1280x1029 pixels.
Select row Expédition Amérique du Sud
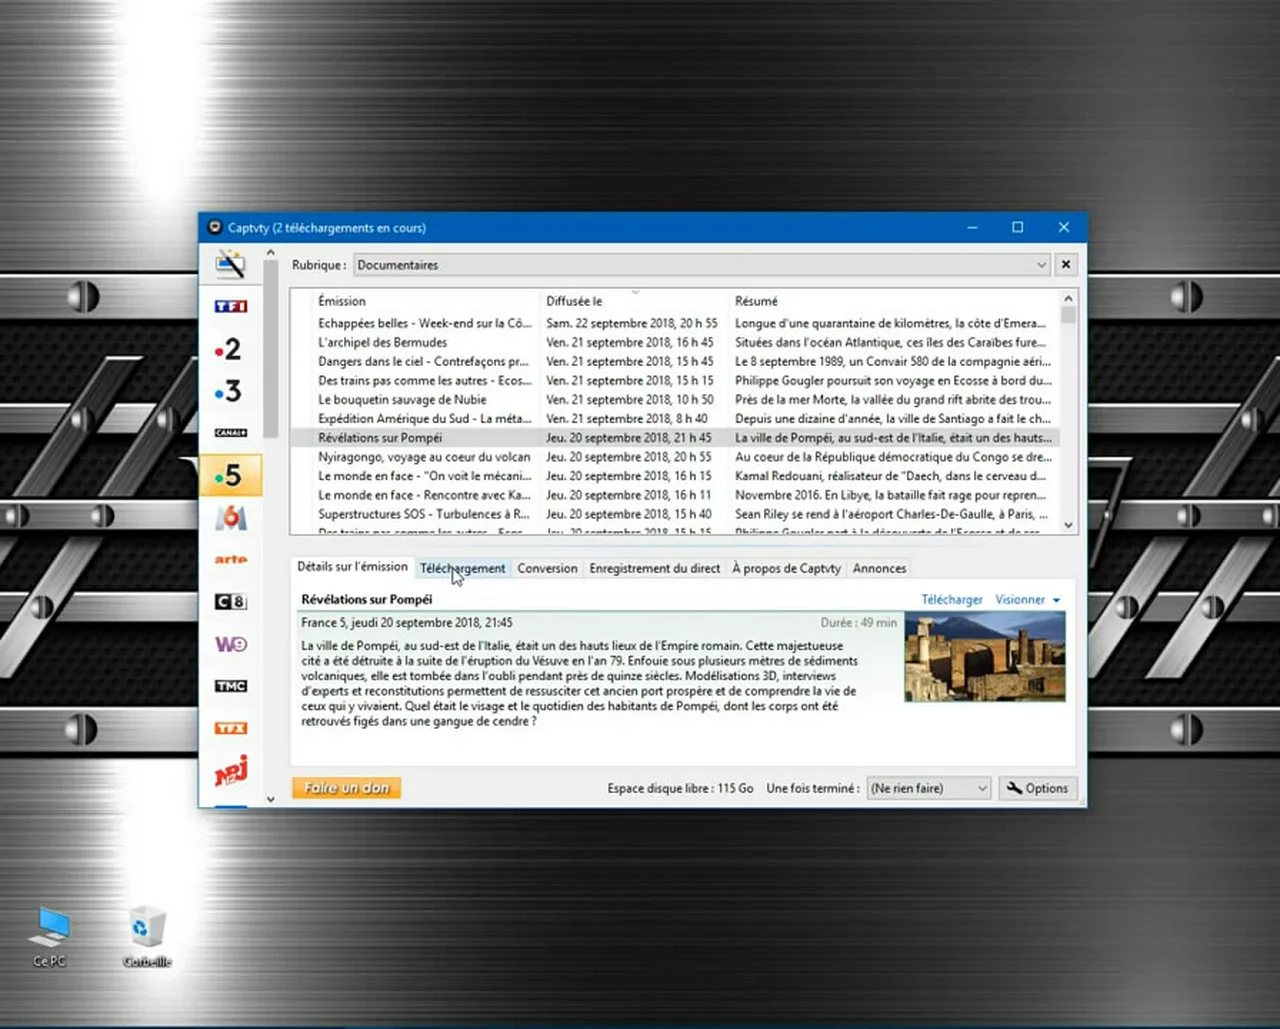[x=674, y=418]
